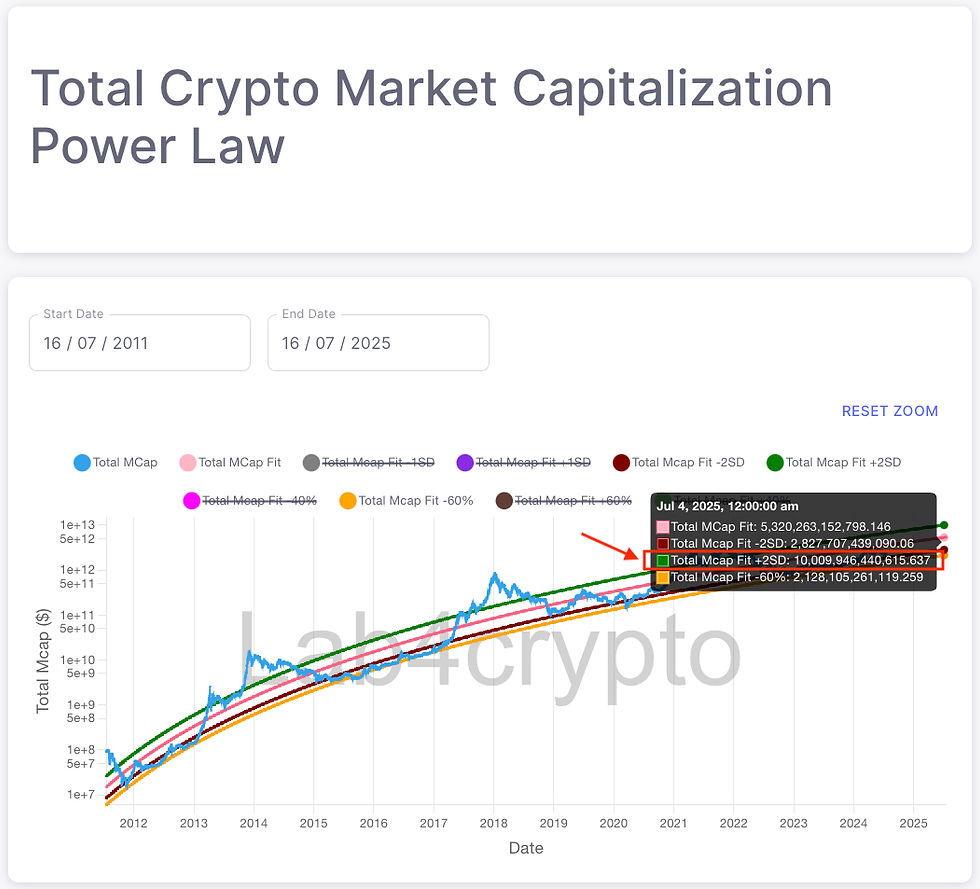This screenshot has width=980, height=889.
Task: Pick the dark red tooltip square swatch
Action: (662, 544)
